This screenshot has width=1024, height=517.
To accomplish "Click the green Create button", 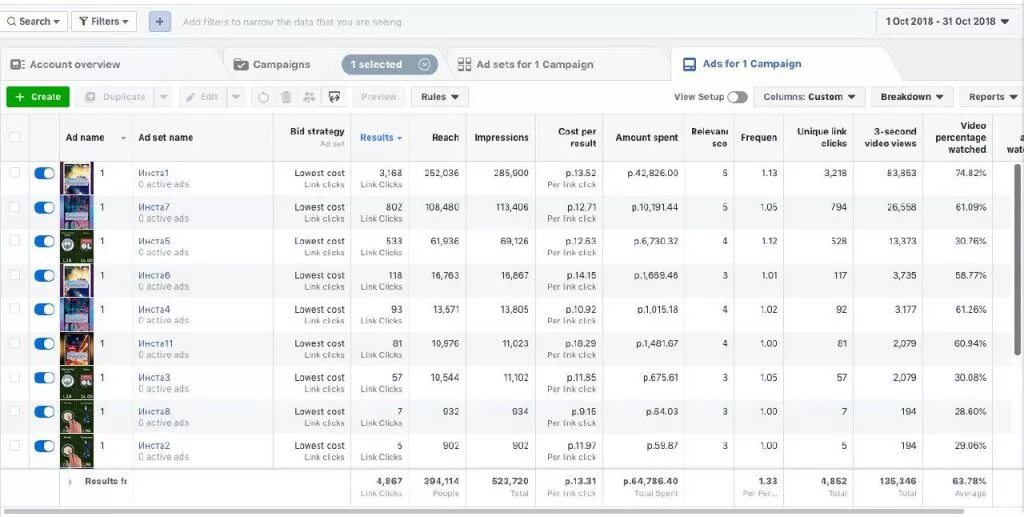I will (38, 97).
